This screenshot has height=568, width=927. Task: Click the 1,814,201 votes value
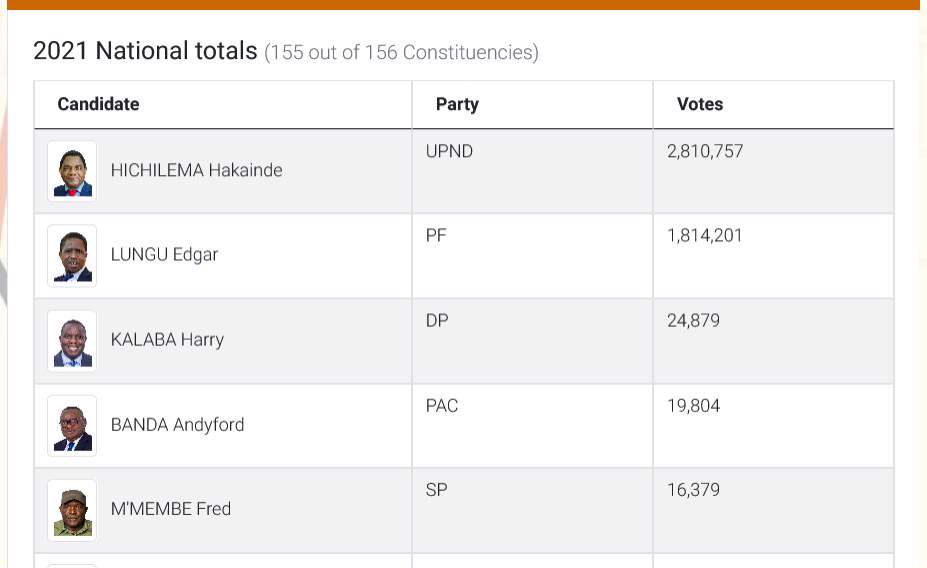coord(704,236)
